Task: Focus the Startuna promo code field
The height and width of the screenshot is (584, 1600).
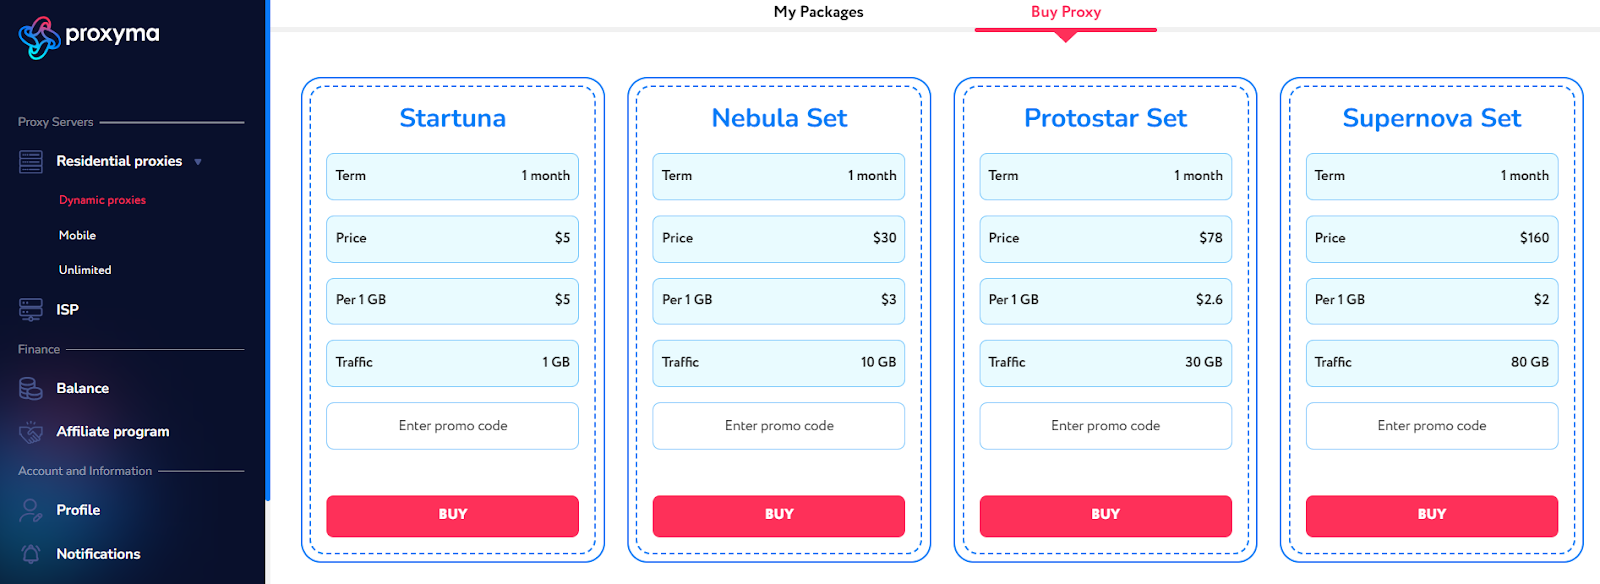Action: [x=452, y=426]
